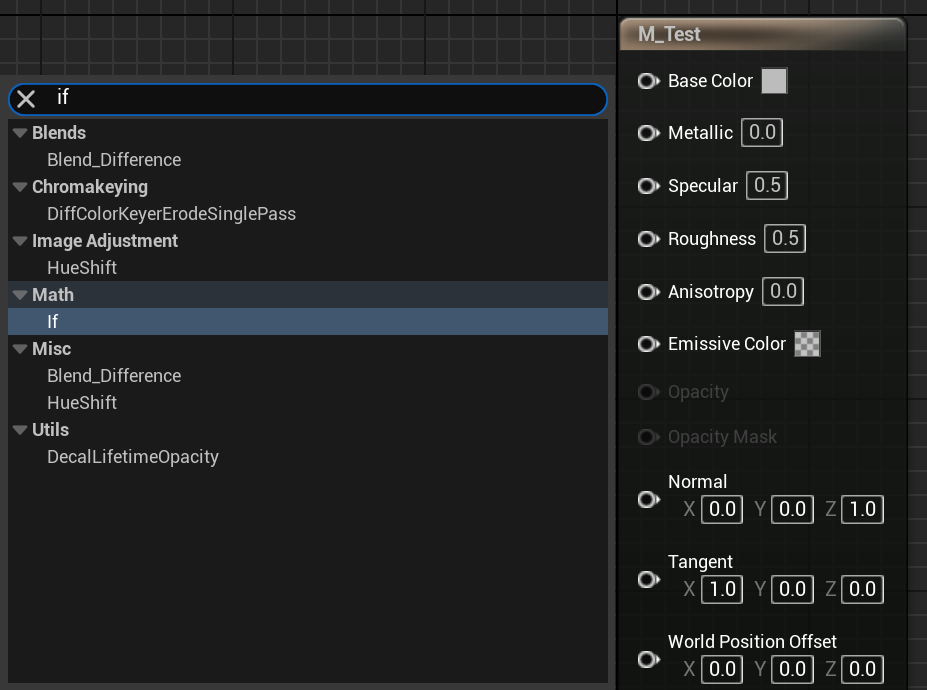The width and height of the screenshot is (927, 690).
Task: Click the Emissive Color input pin
Action: coord(648,344)
